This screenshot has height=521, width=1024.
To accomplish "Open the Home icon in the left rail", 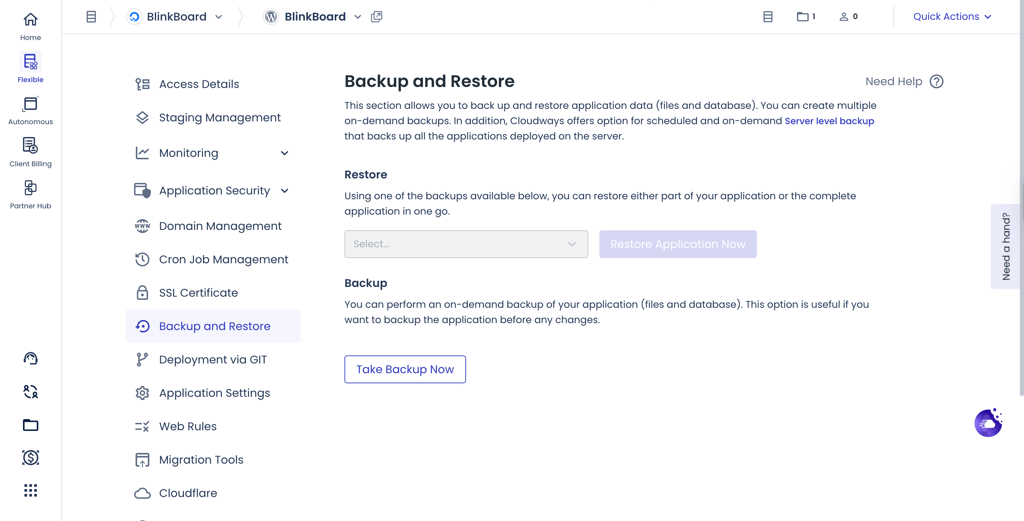I will tap(30, 20).
